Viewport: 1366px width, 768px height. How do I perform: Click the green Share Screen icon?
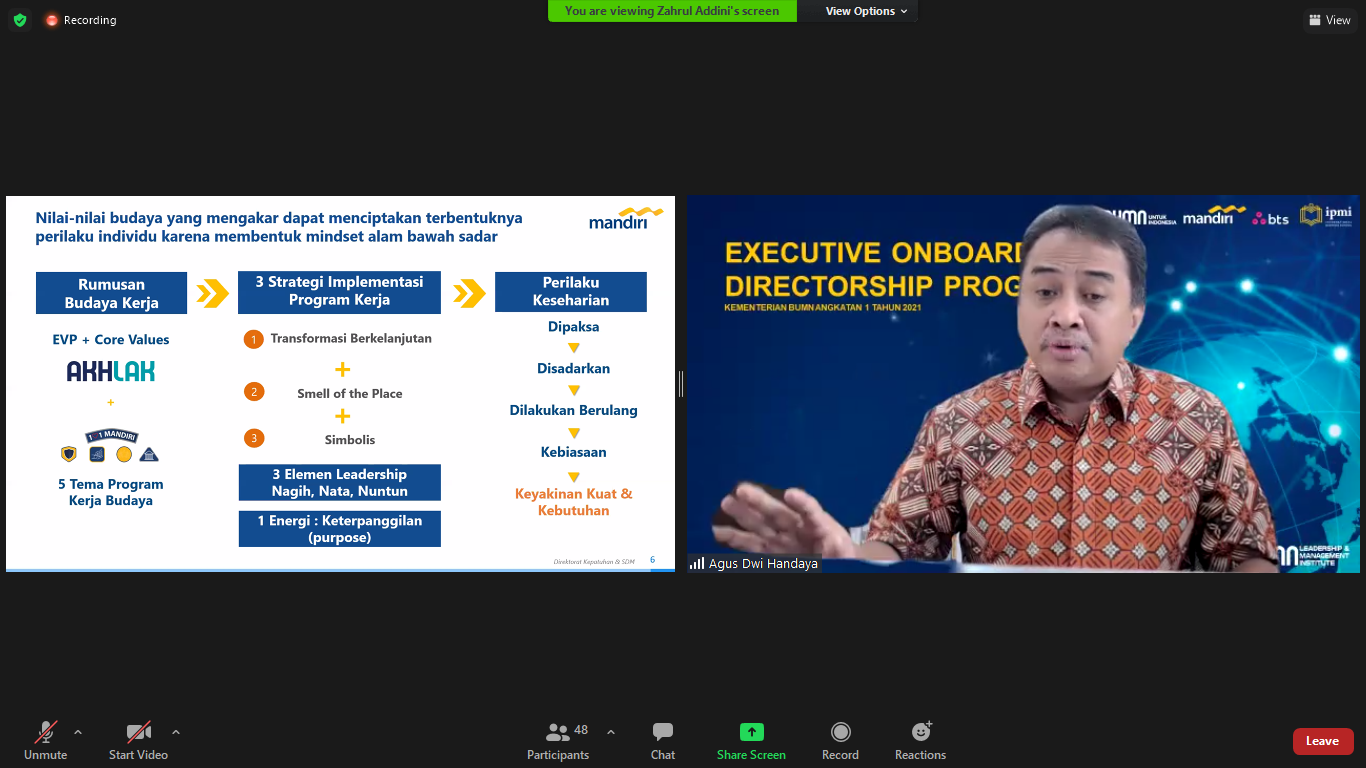click(751, 732)
